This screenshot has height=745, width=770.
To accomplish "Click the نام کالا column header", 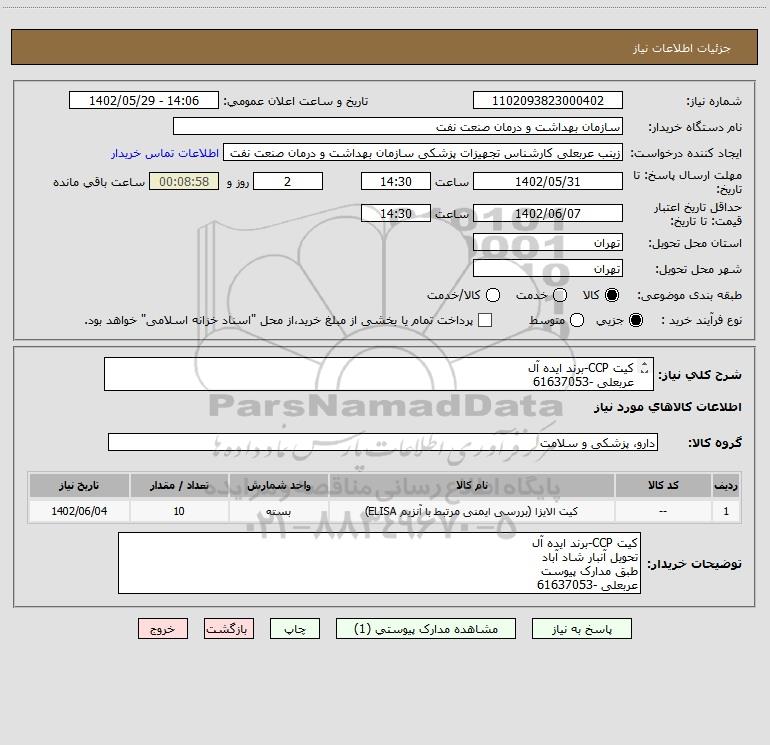I will coord(471,485).
